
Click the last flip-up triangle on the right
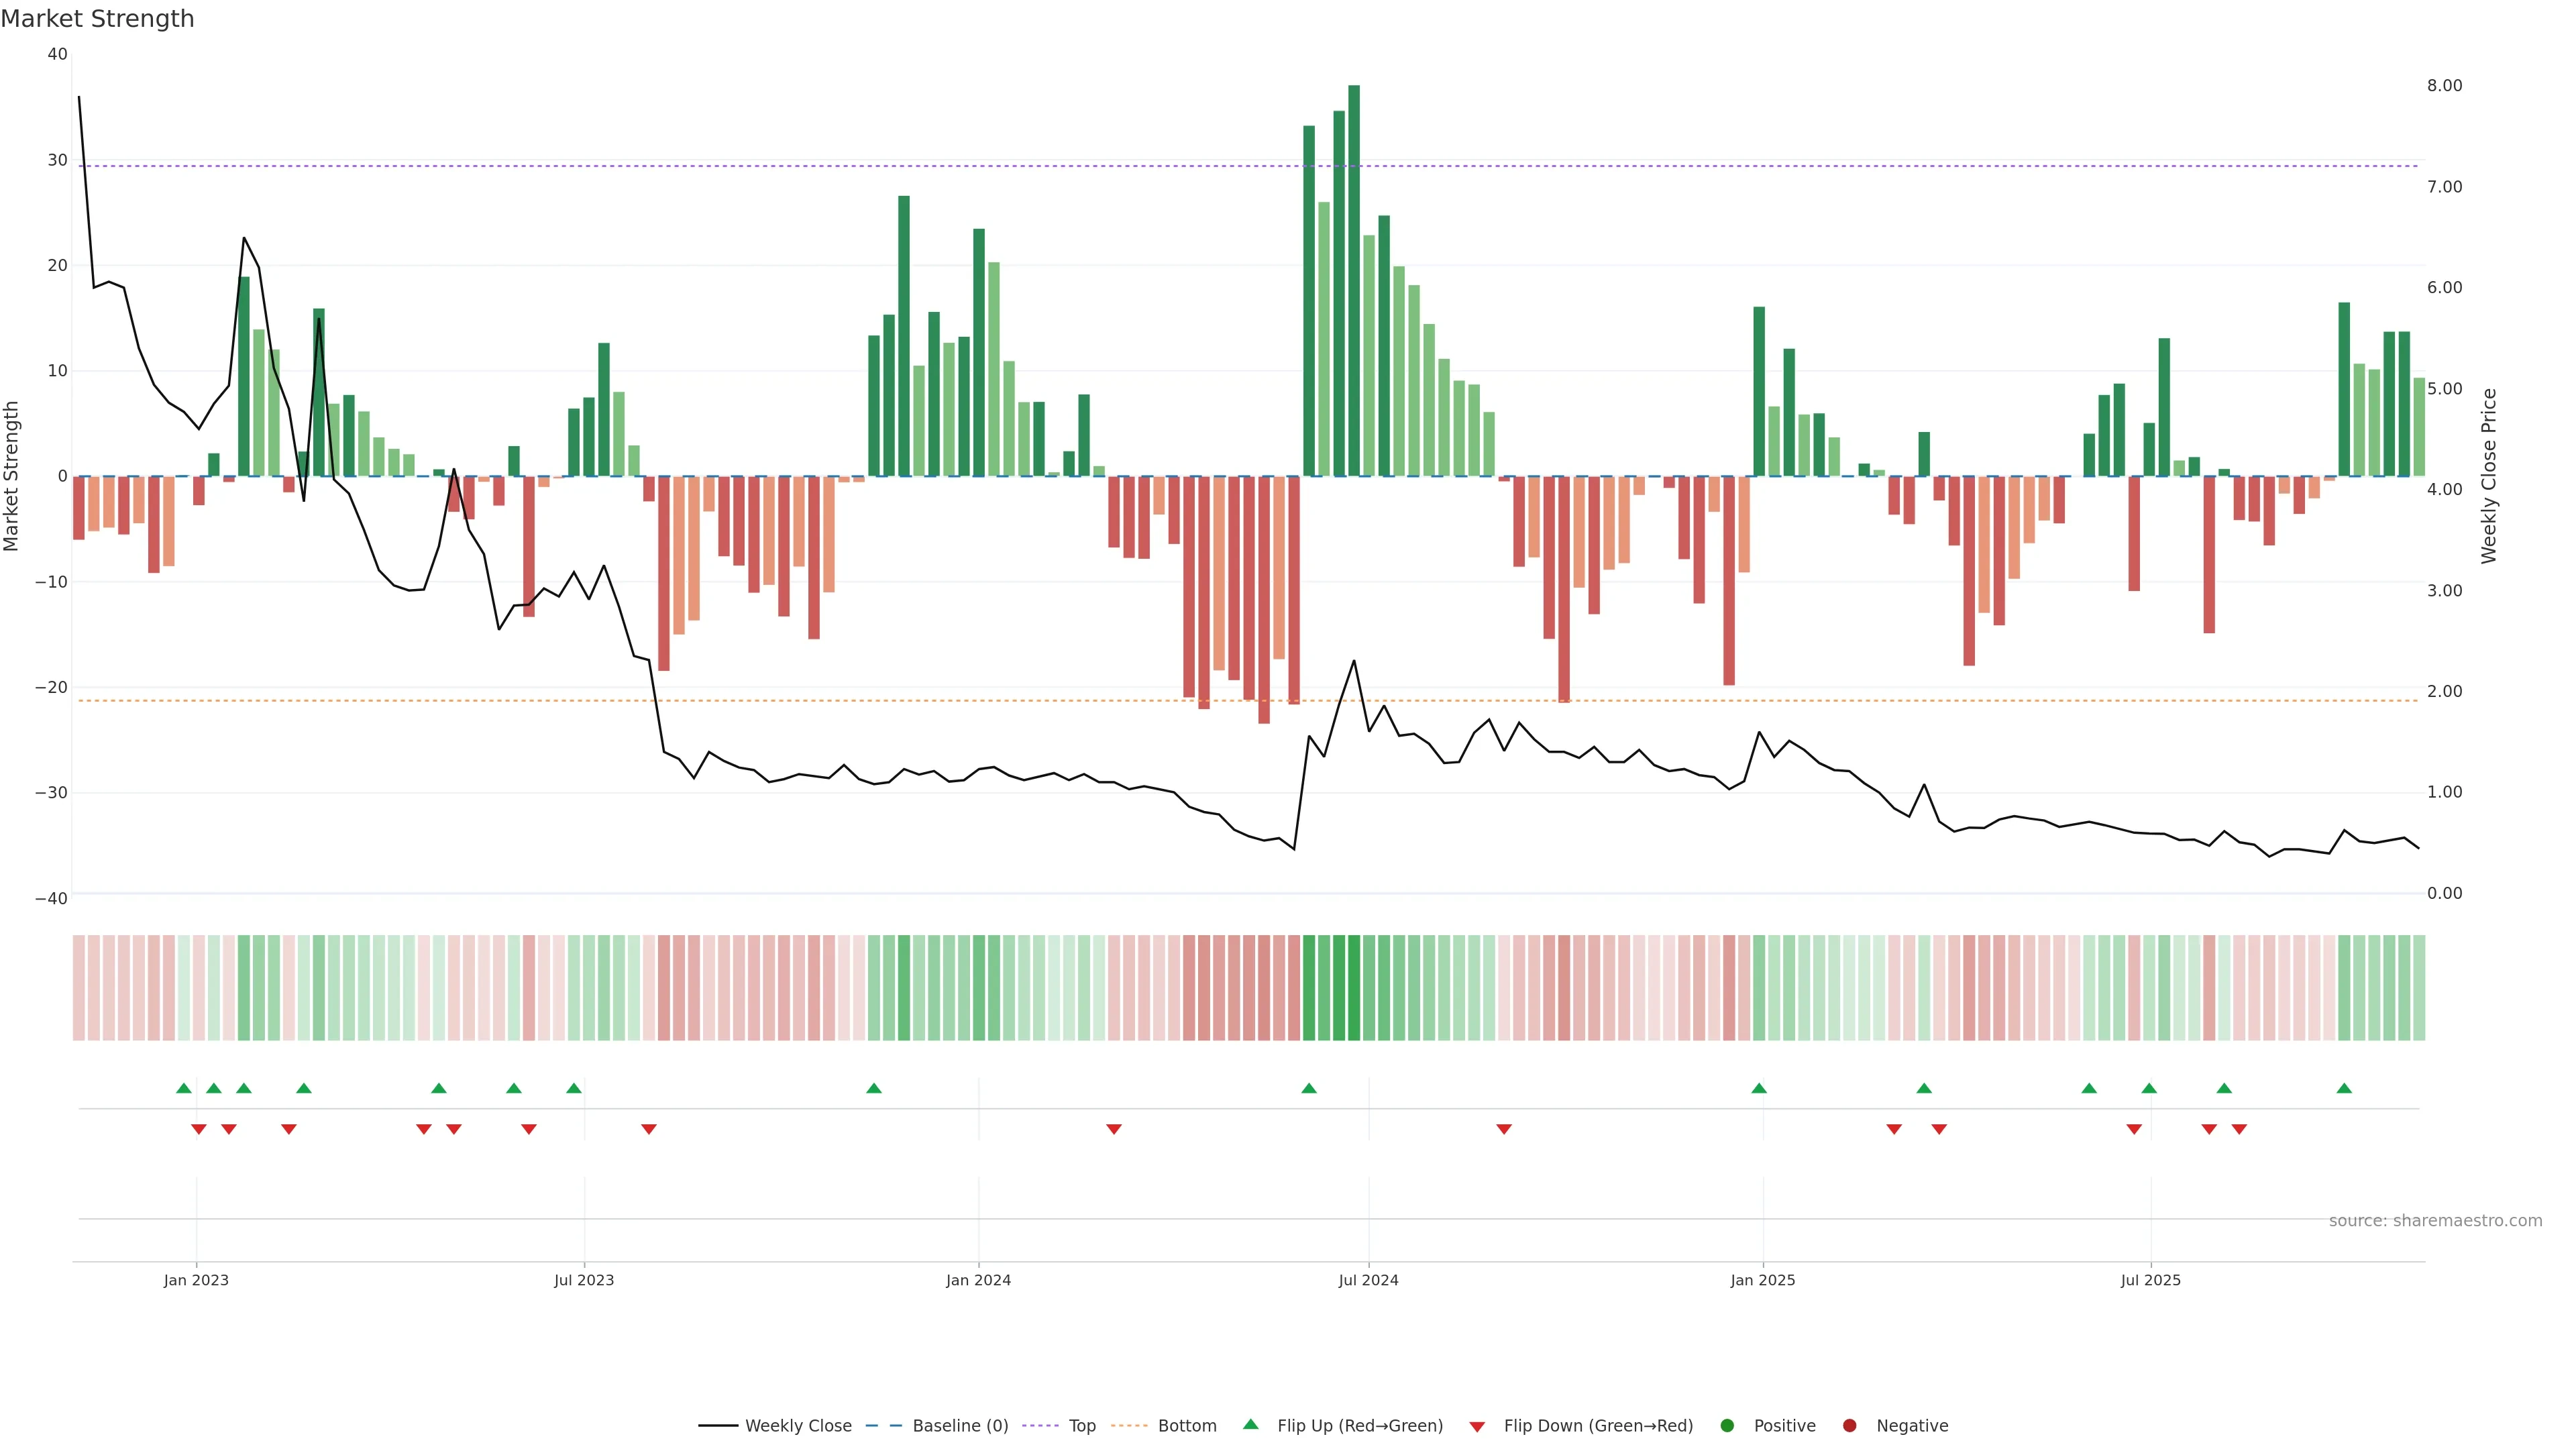(x=2344, y=1088)
